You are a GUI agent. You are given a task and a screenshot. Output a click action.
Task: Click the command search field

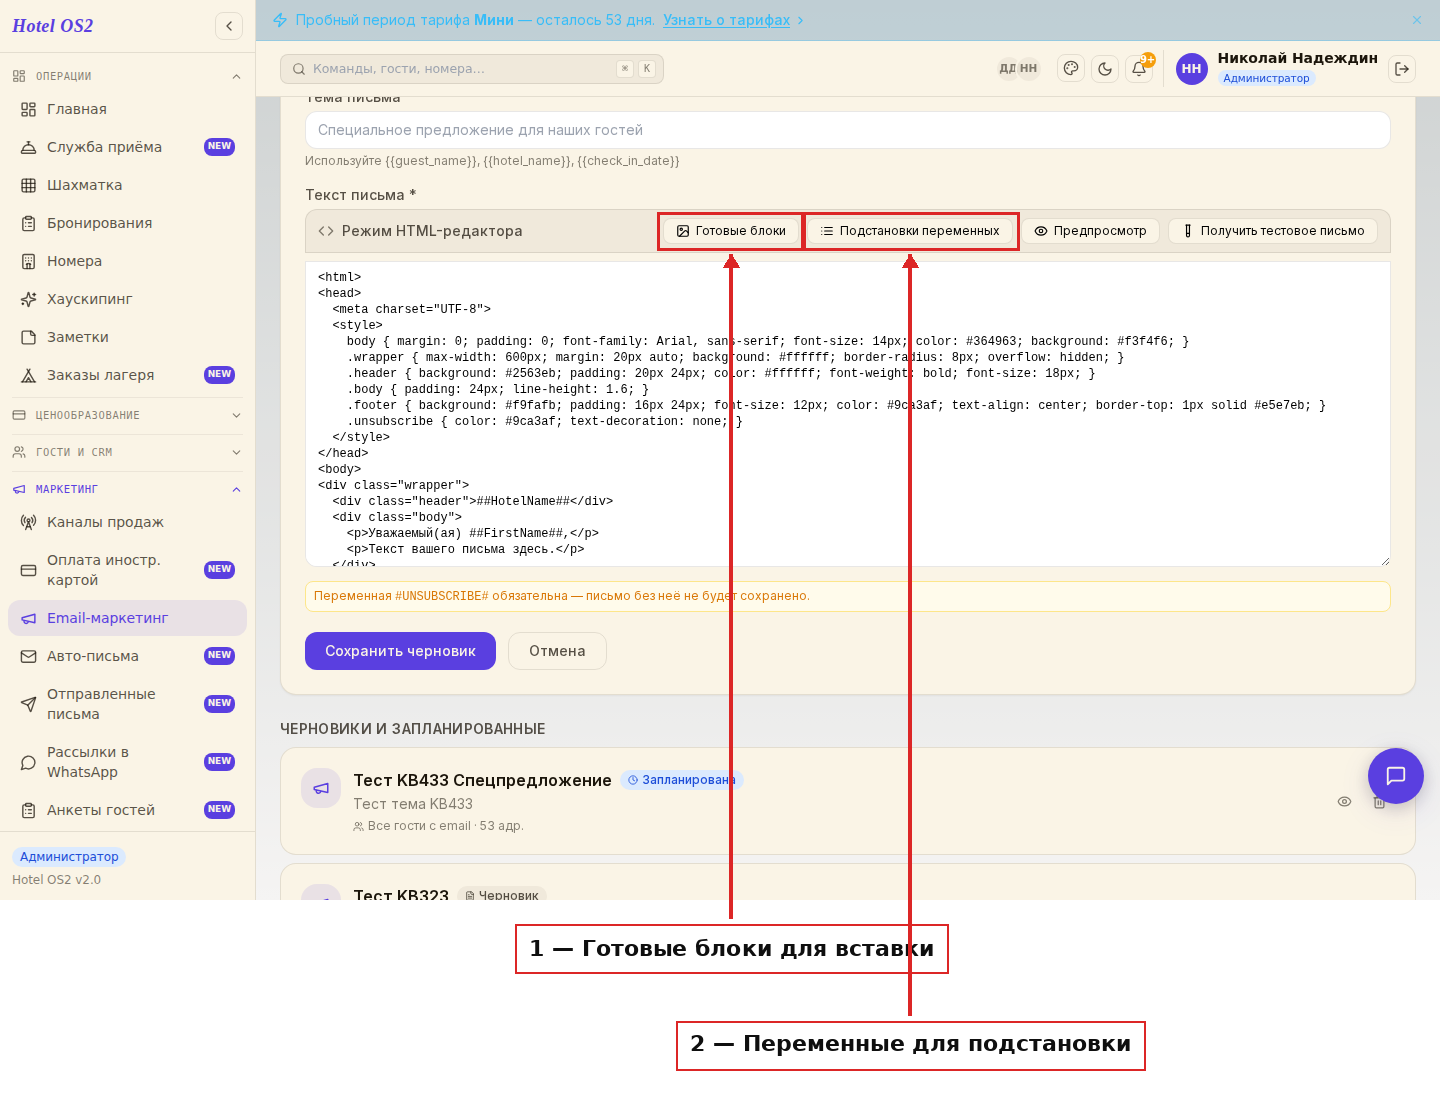pos(472,69)
